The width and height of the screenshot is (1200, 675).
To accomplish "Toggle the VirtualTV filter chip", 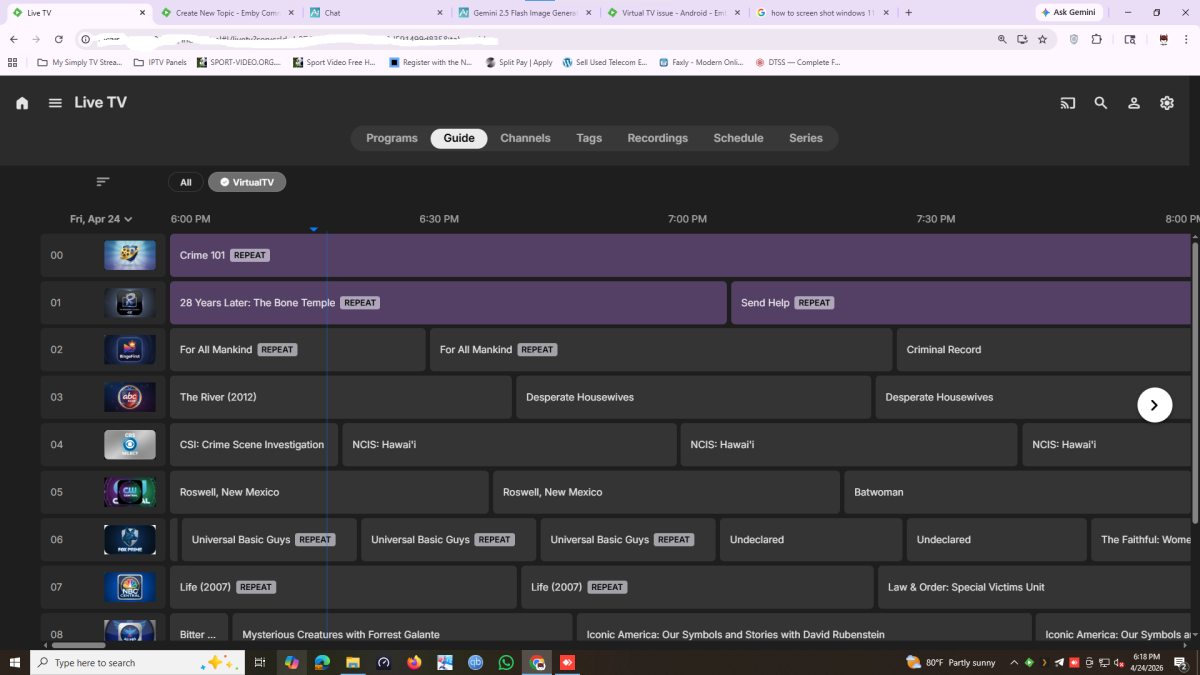I will click(x=247, y=182).
